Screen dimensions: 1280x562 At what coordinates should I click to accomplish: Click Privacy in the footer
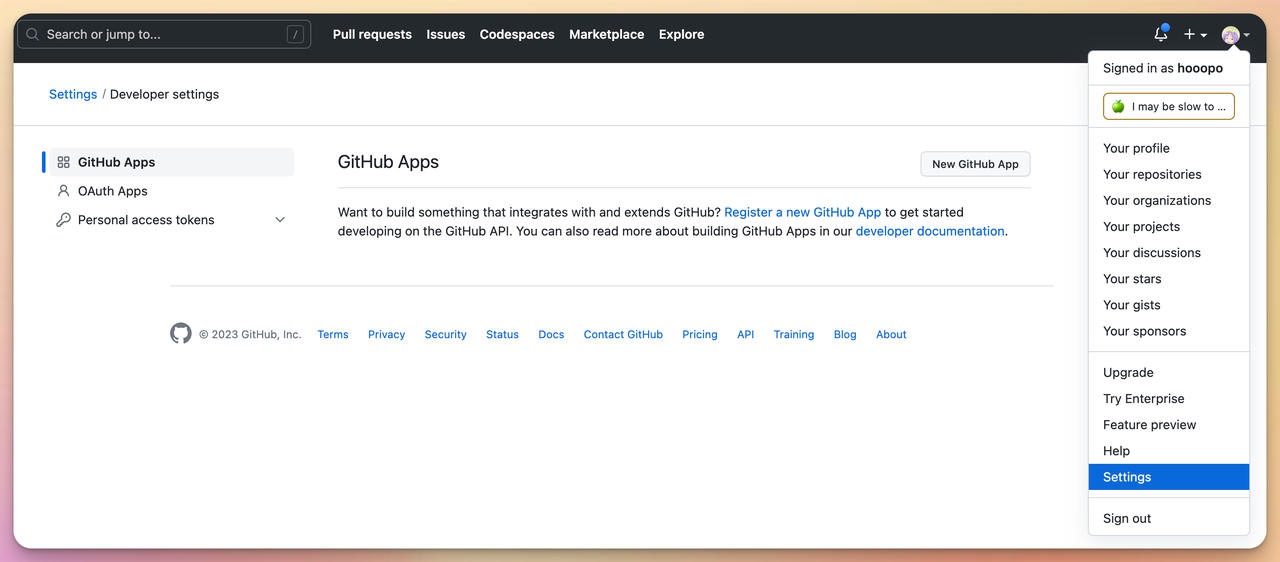pos(386,335)
